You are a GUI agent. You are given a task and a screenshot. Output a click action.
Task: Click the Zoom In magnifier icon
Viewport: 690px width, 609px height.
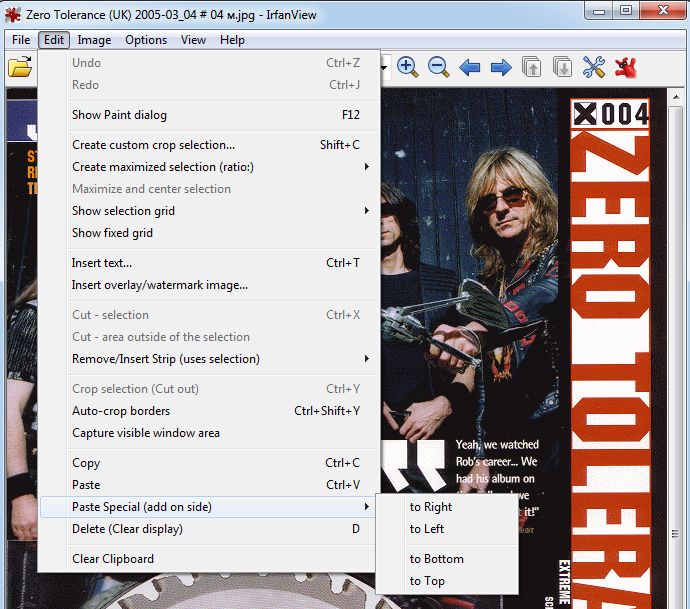pos(407,67)
